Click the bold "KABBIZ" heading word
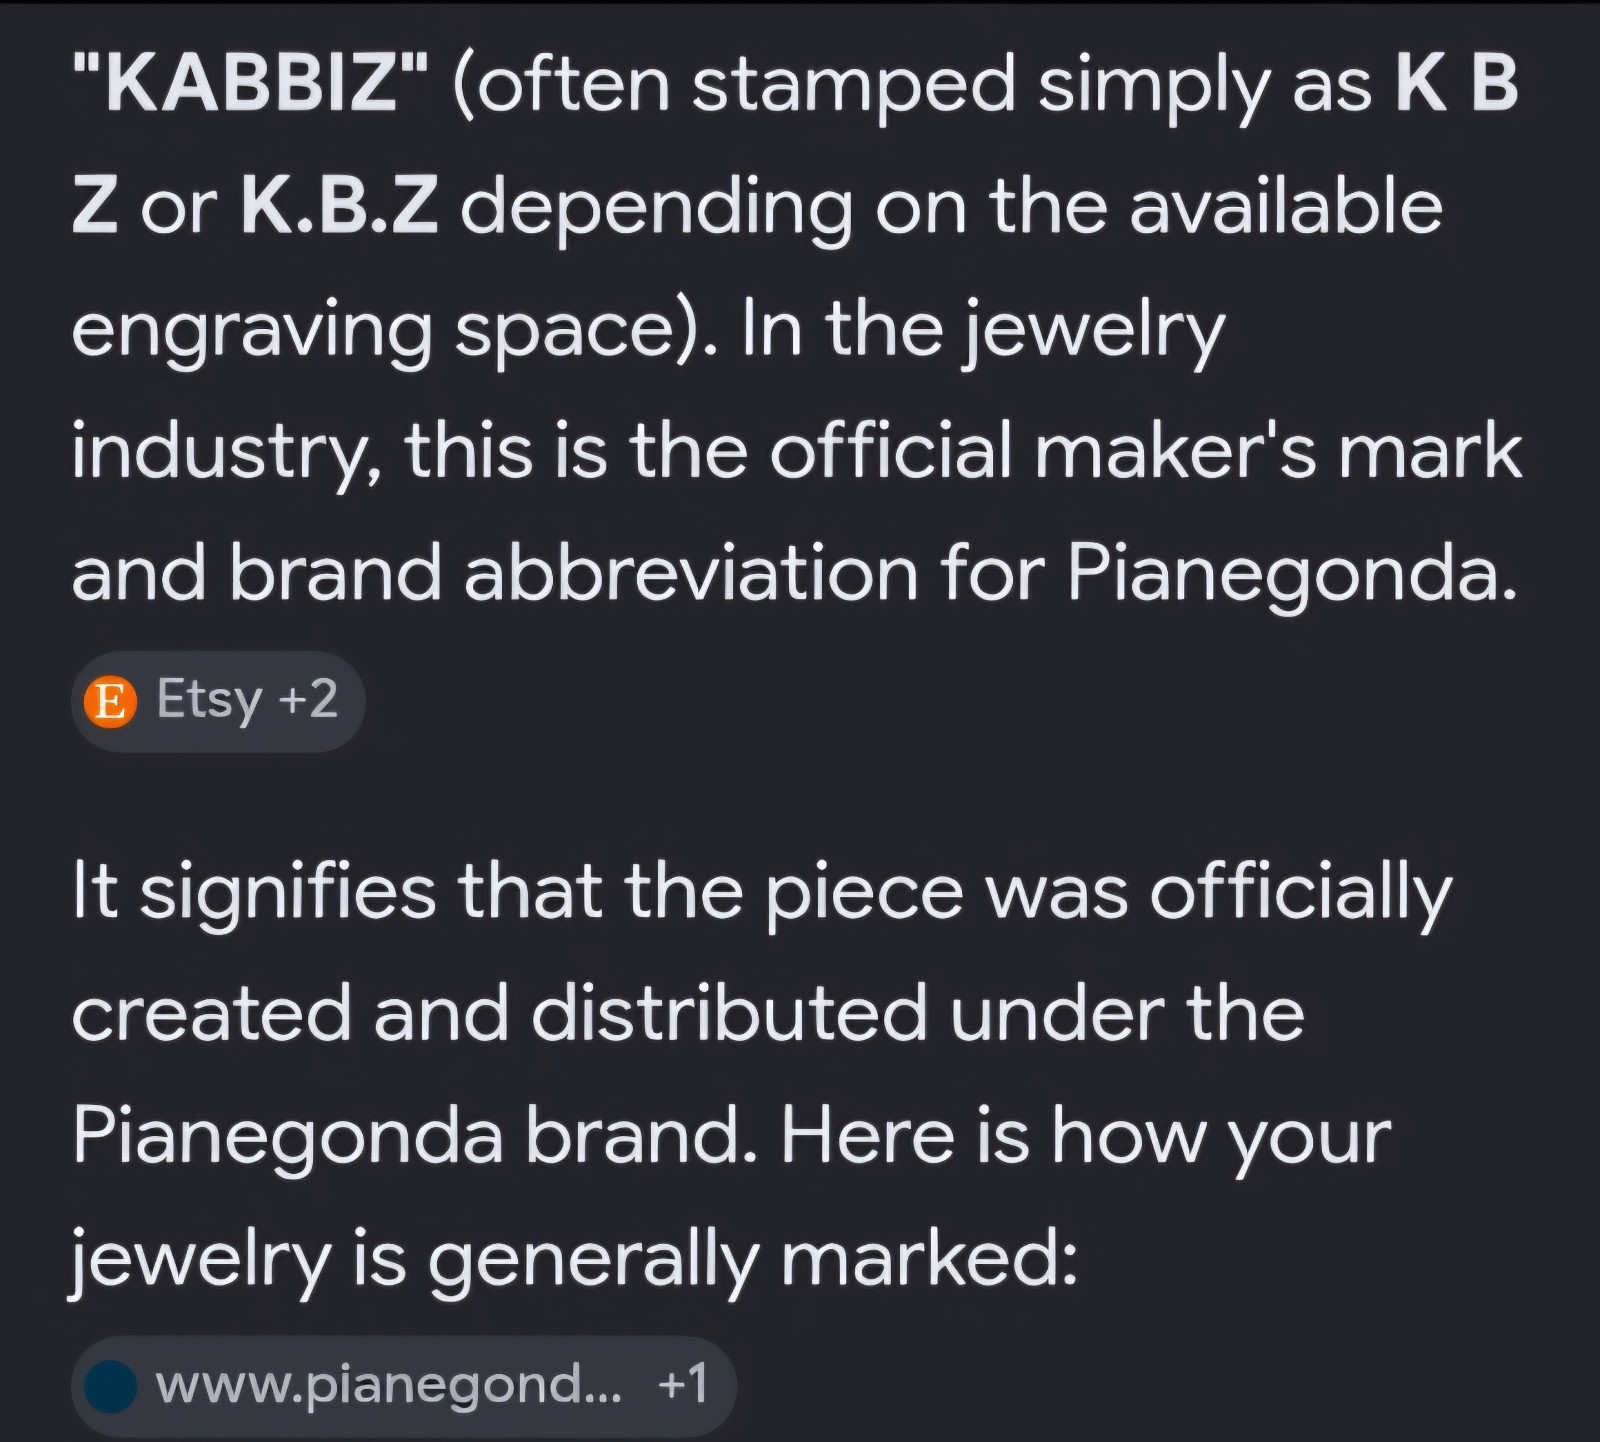Viewport: 1600px width, 1442px height. [x=251, y=82]
